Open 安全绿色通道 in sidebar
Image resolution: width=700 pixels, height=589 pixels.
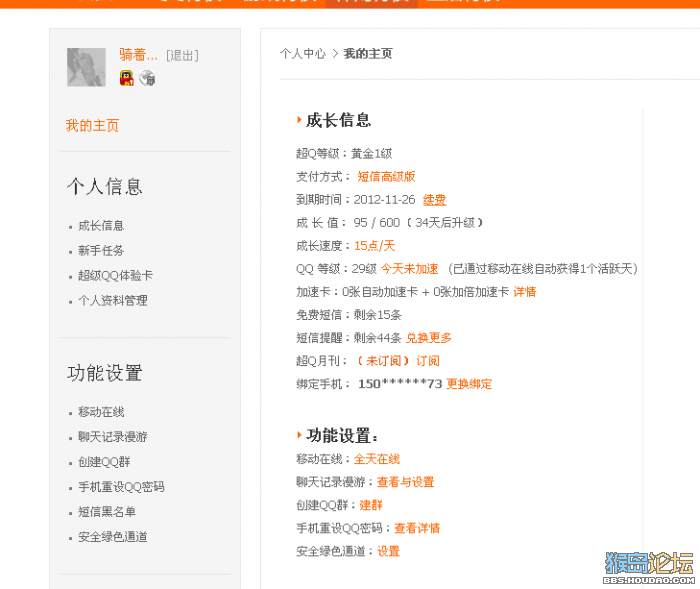112,537
